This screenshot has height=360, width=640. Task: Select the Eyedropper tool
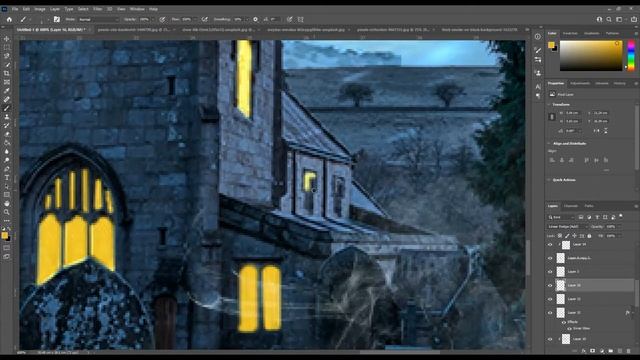click(7, 91)
